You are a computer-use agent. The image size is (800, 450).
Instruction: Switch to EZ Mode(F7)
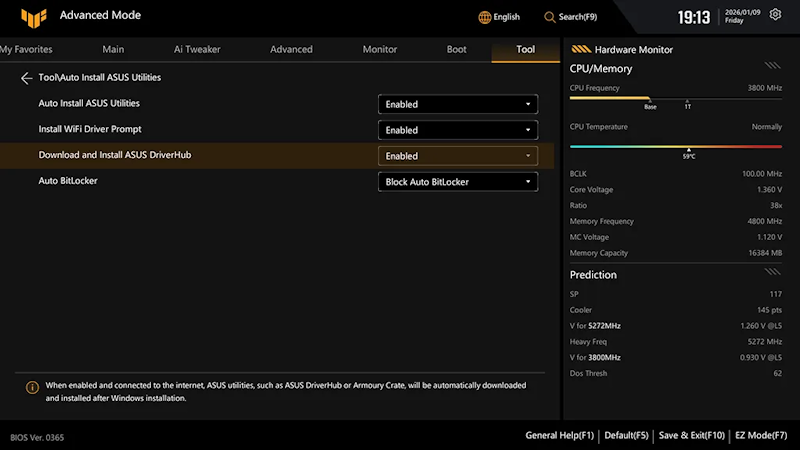[x=761, y=436]
